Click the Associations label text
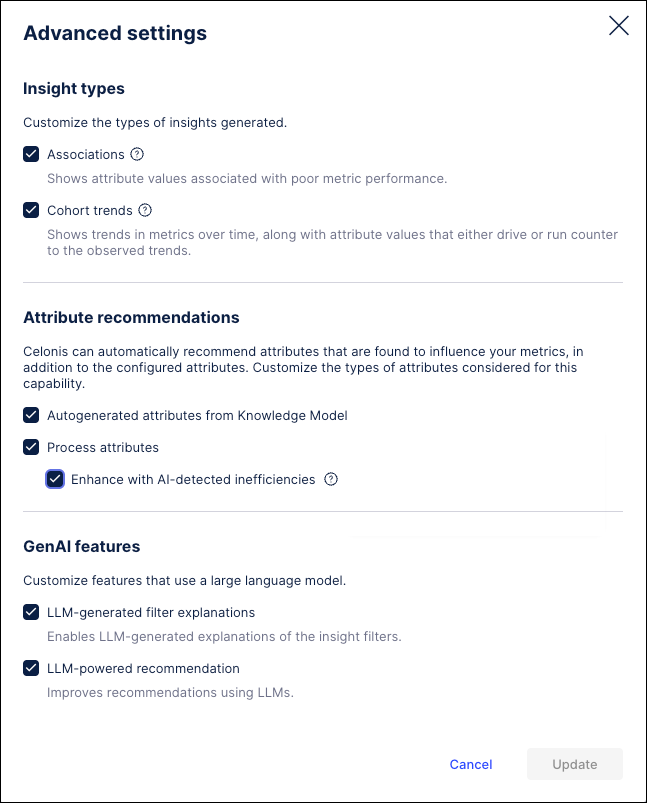The image size is (647, 803). [x=87, y=154]
